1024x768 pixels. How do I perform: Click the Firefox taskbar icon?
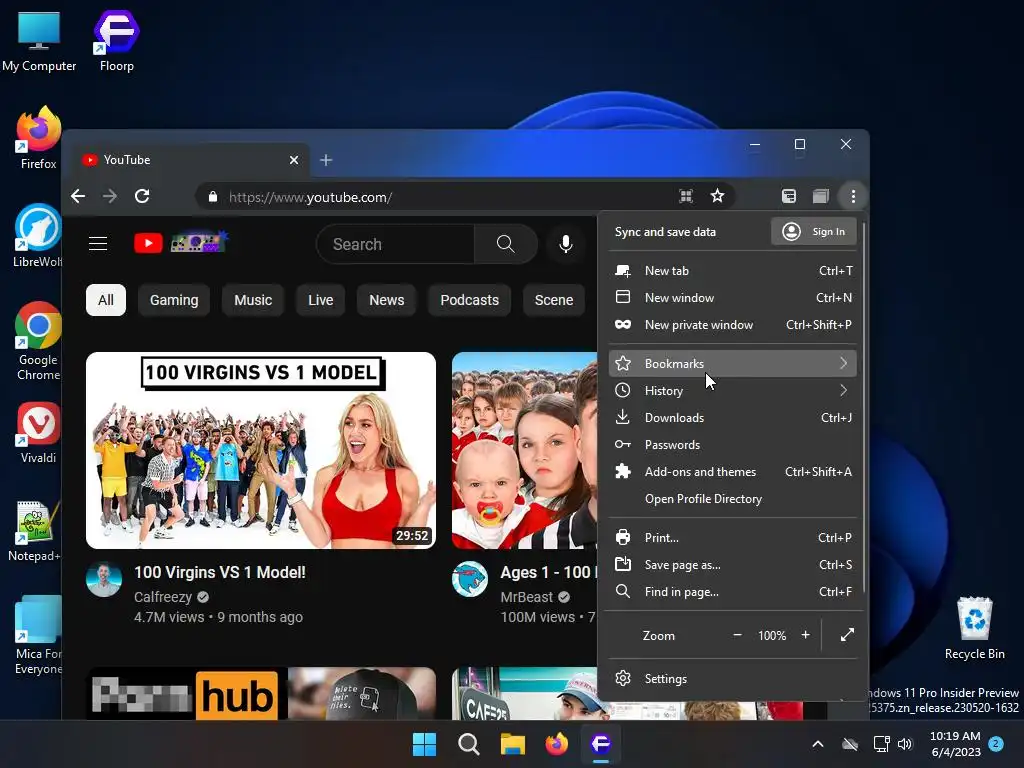[556, 744]
